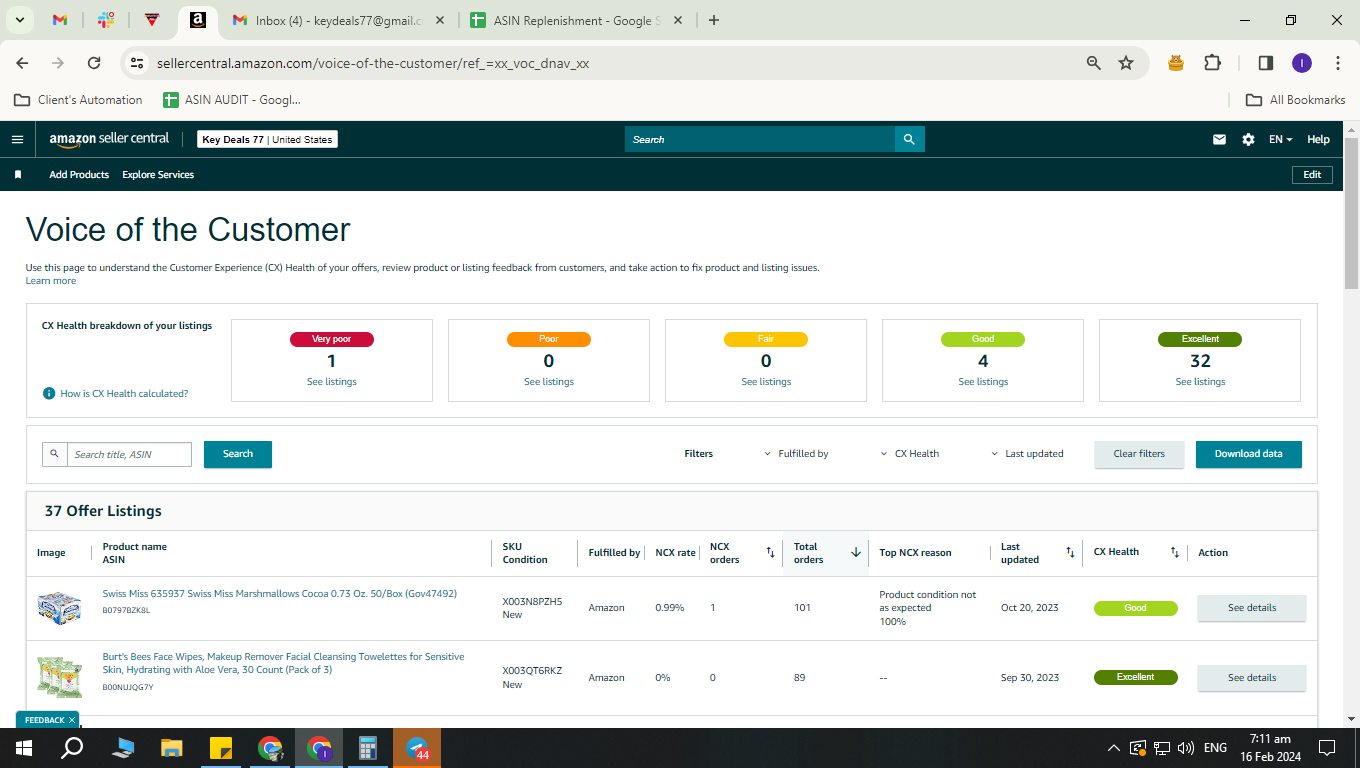See listings under Fair
1360x768 pixels.
pyautogui.click(x=766, y=382)
